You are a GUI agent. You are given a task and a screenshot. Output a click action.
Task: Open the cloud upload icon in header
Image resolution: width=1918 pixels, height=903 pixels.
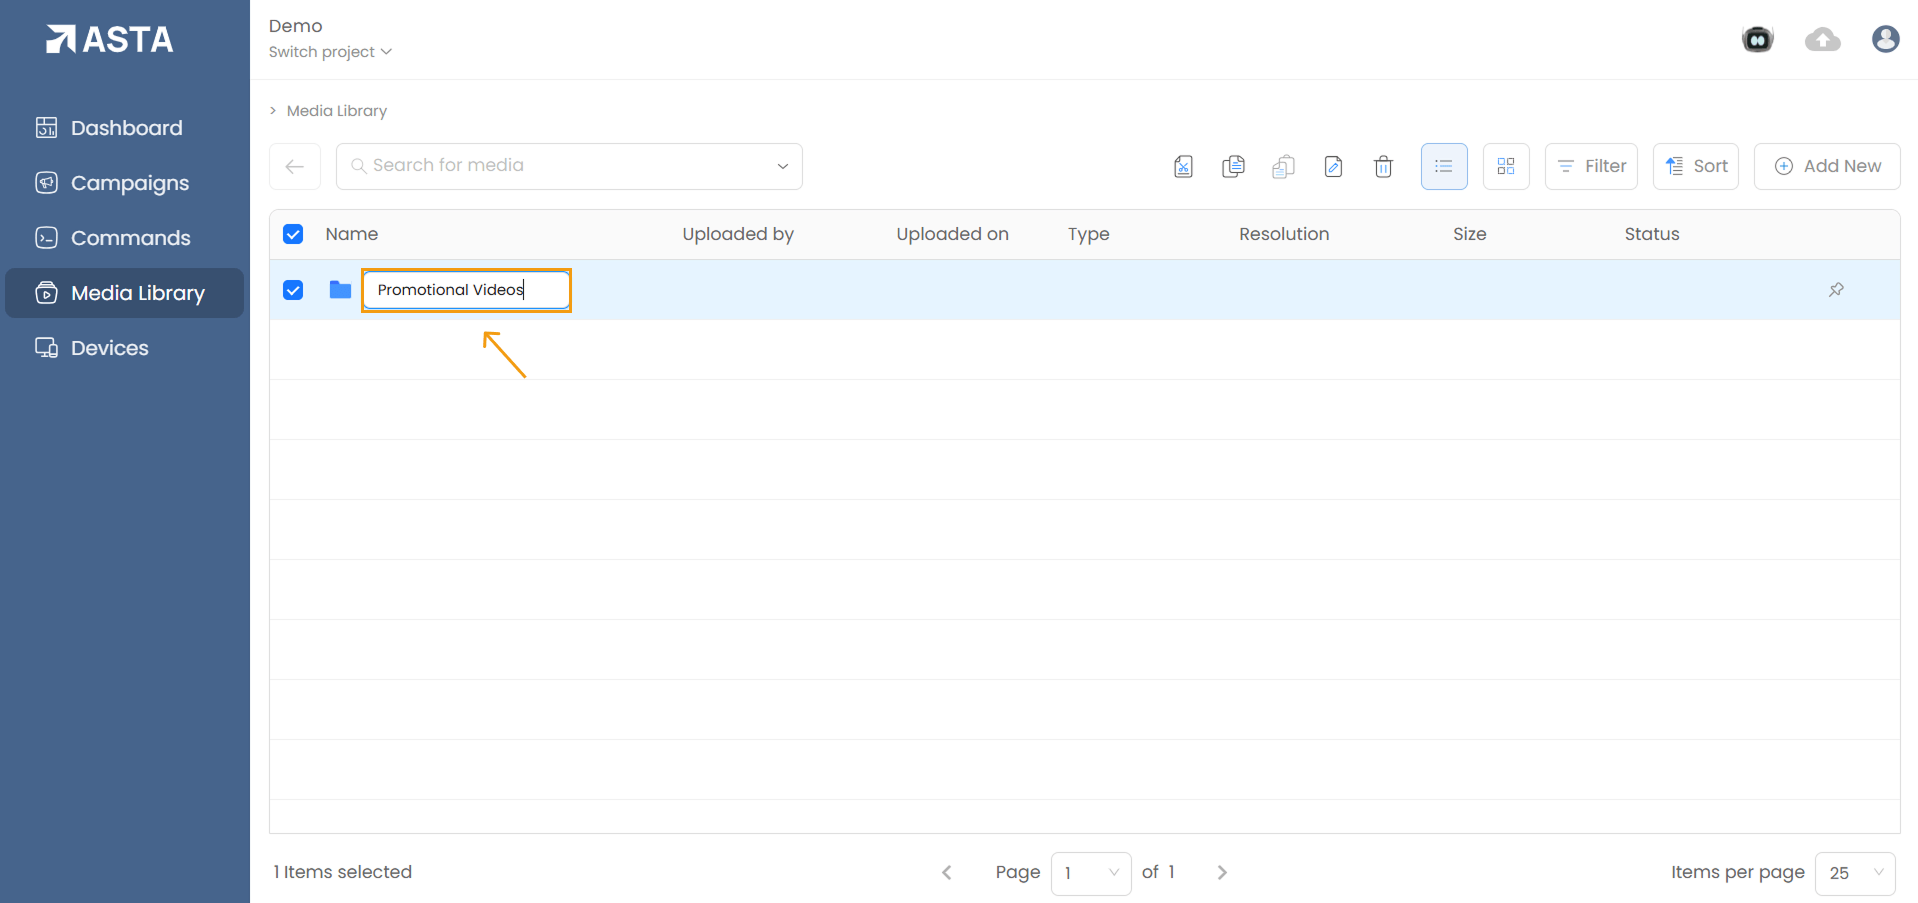pyautogui.click(x=1822, y=40)
